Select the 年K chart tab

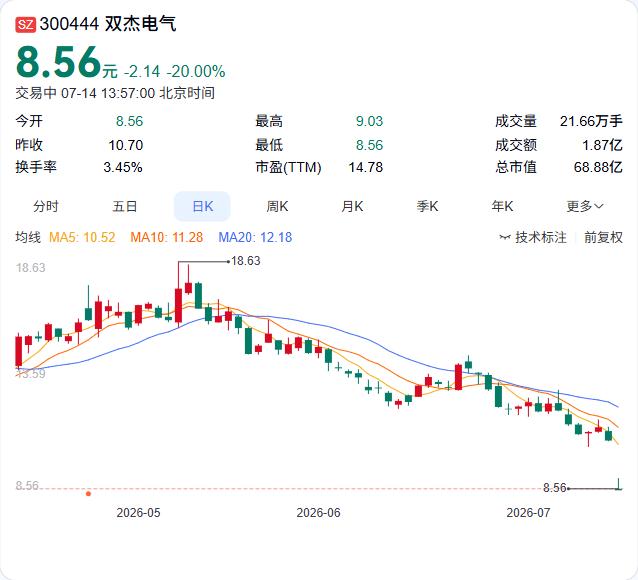502,206
